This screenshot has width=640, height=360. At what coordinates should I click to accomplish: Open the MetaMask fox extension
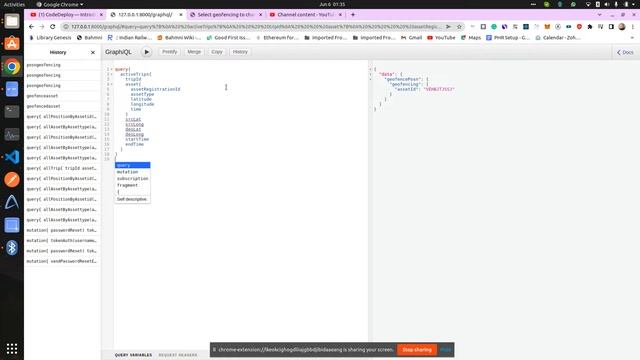[547, 27]
